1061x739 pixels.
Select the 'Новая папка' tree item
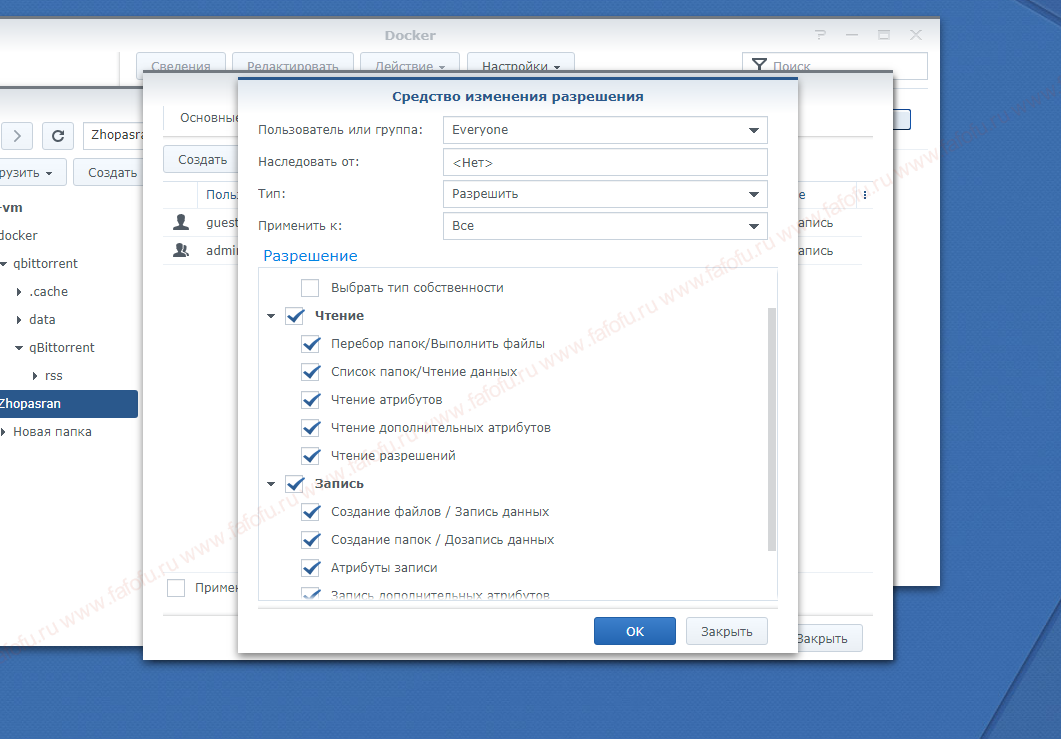tap(52, 432)
